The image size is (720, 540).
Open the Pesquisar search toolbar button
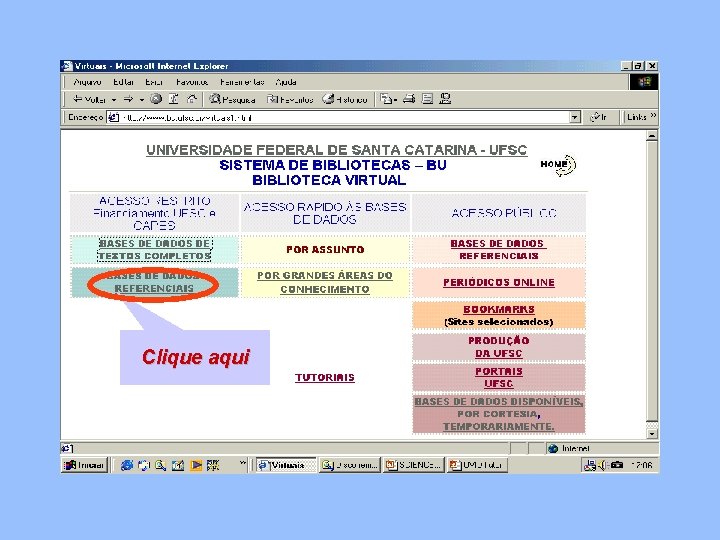(x=232, y=99)
